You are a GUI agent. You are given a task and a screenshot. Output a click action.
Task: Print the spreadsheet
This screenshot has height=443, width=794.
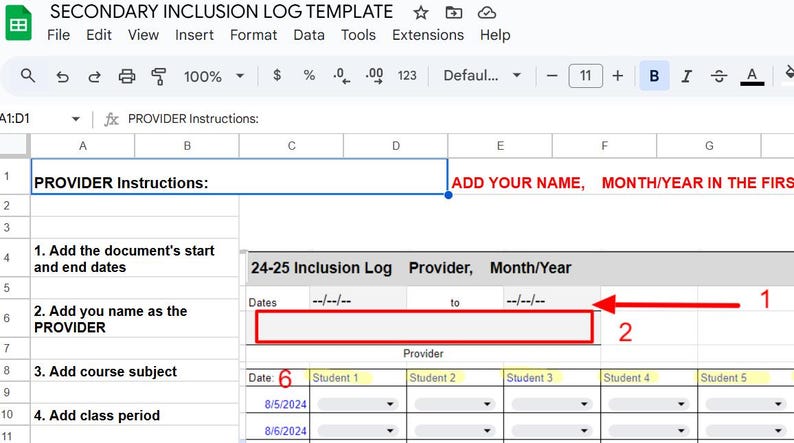tap(127, 76)
